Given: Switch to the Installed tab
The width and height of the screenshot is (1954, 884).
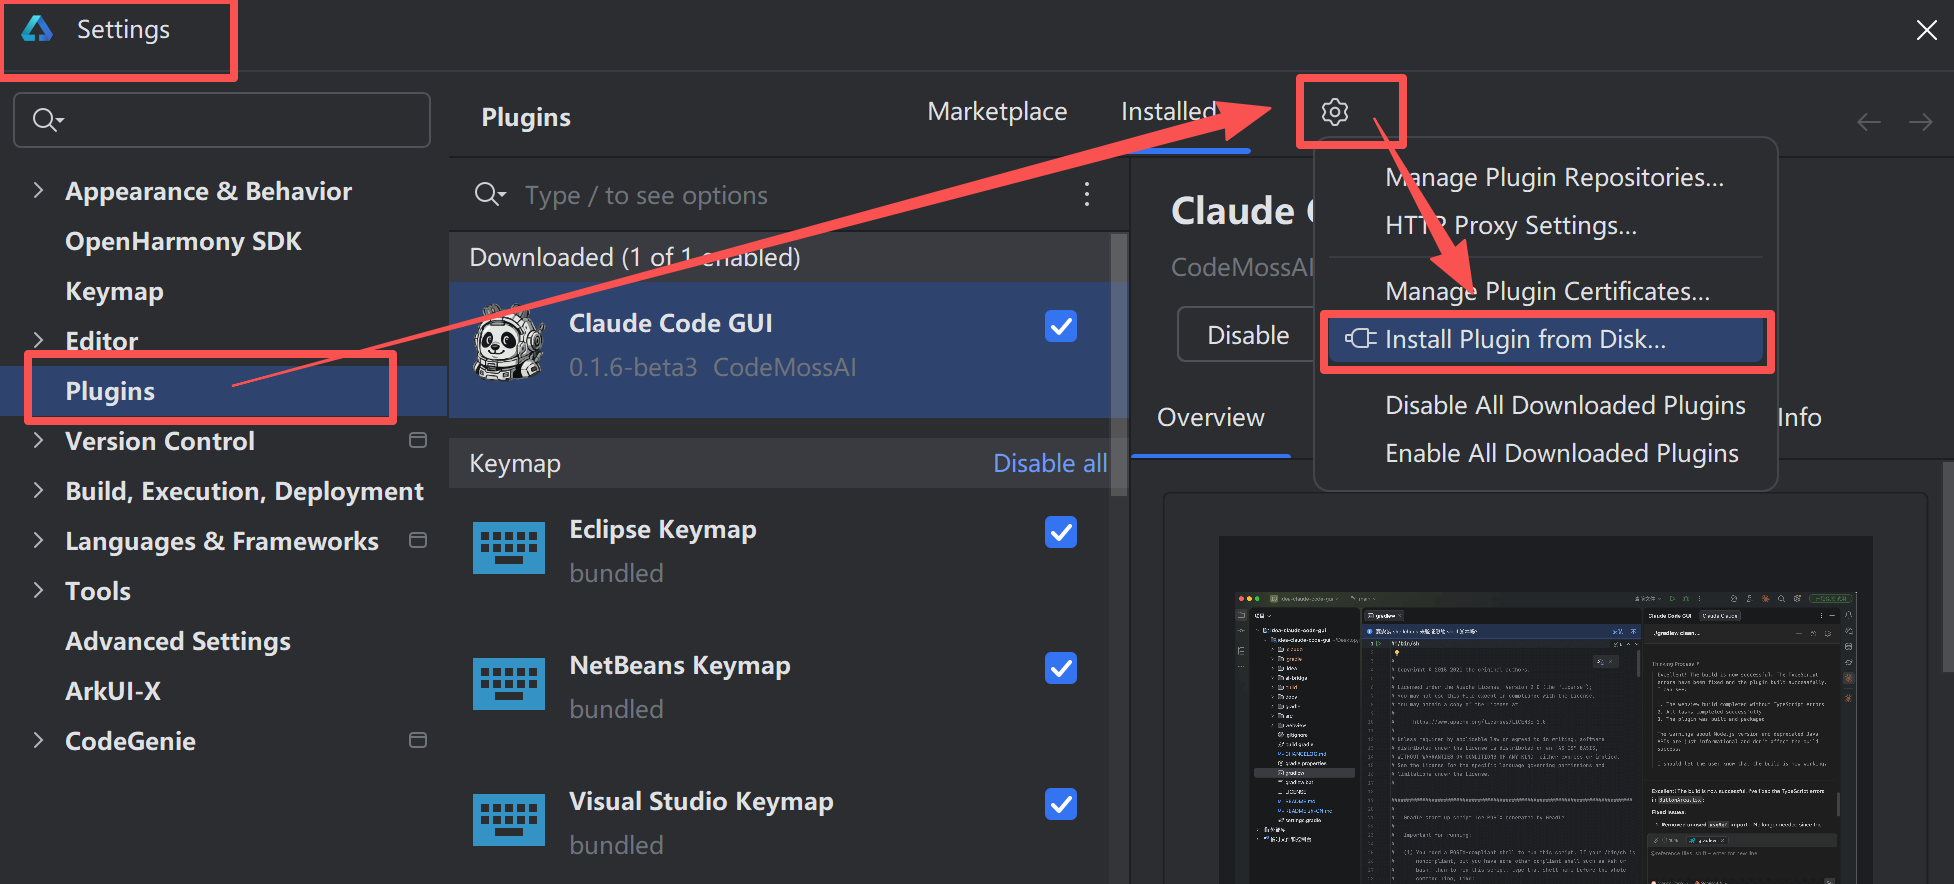Looking at the screenshot, I should pyautogui.click(x=1169, y=111).
